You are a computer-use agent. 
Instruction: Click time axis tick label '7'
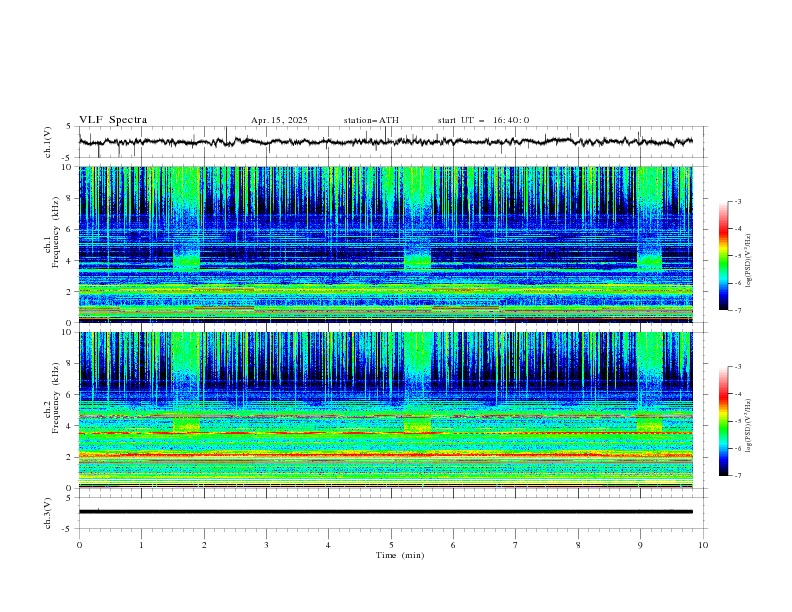[x=515, y=545]
